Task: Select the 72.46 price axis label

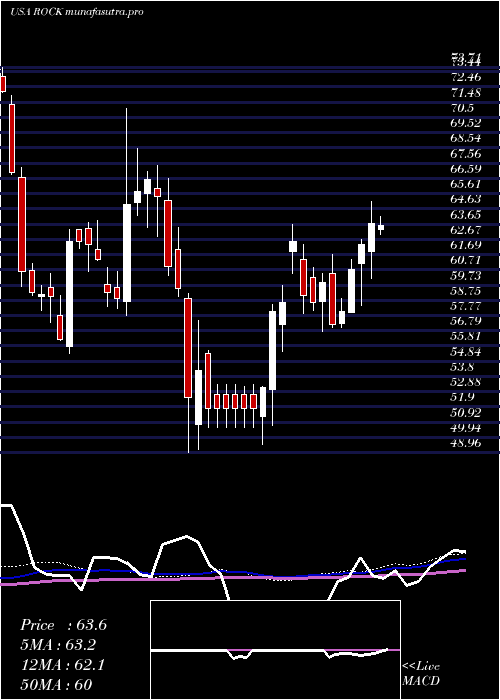Action: click(466, 77)
